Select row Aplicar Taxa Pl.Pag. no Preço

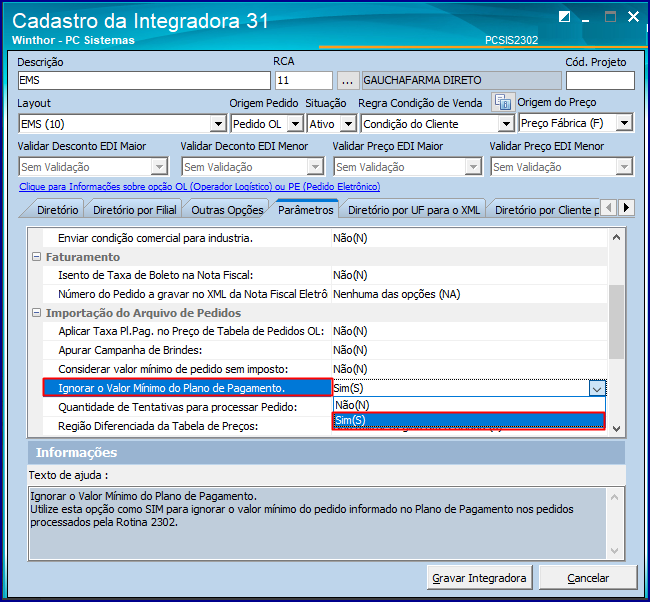pyautogui.click(x=325, y=331)
